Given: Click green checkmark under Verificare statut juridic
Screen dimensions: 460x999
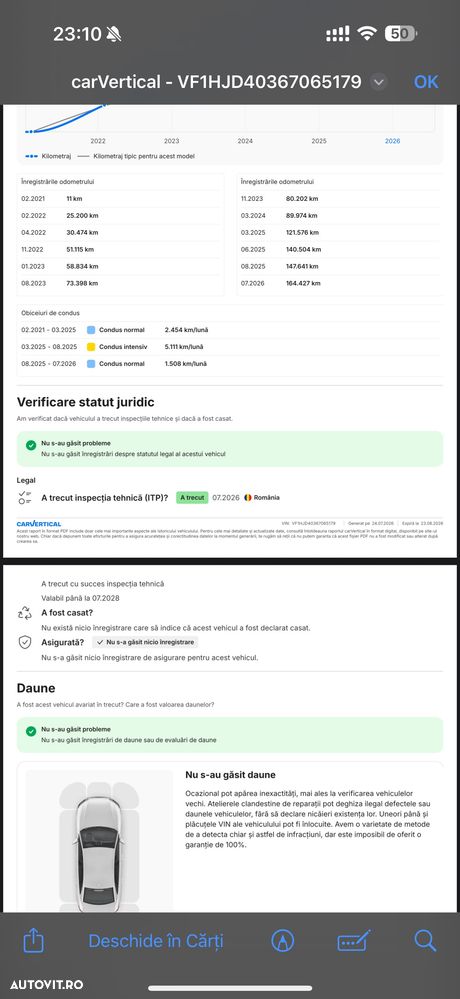Looking at the screenshot, I should [x=31, y=445].
